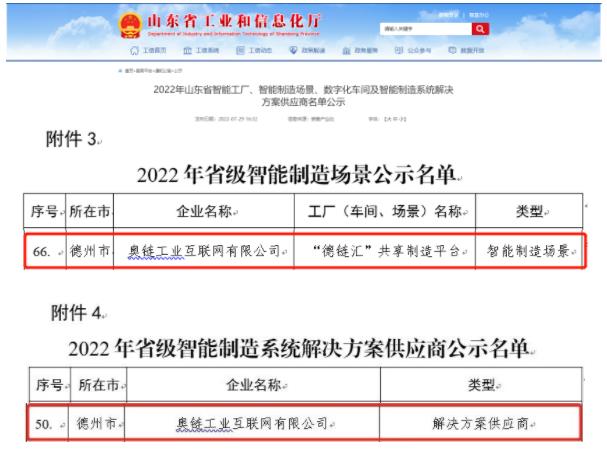Click the chat icon beside 公众参与

click(x=399, y=50)
